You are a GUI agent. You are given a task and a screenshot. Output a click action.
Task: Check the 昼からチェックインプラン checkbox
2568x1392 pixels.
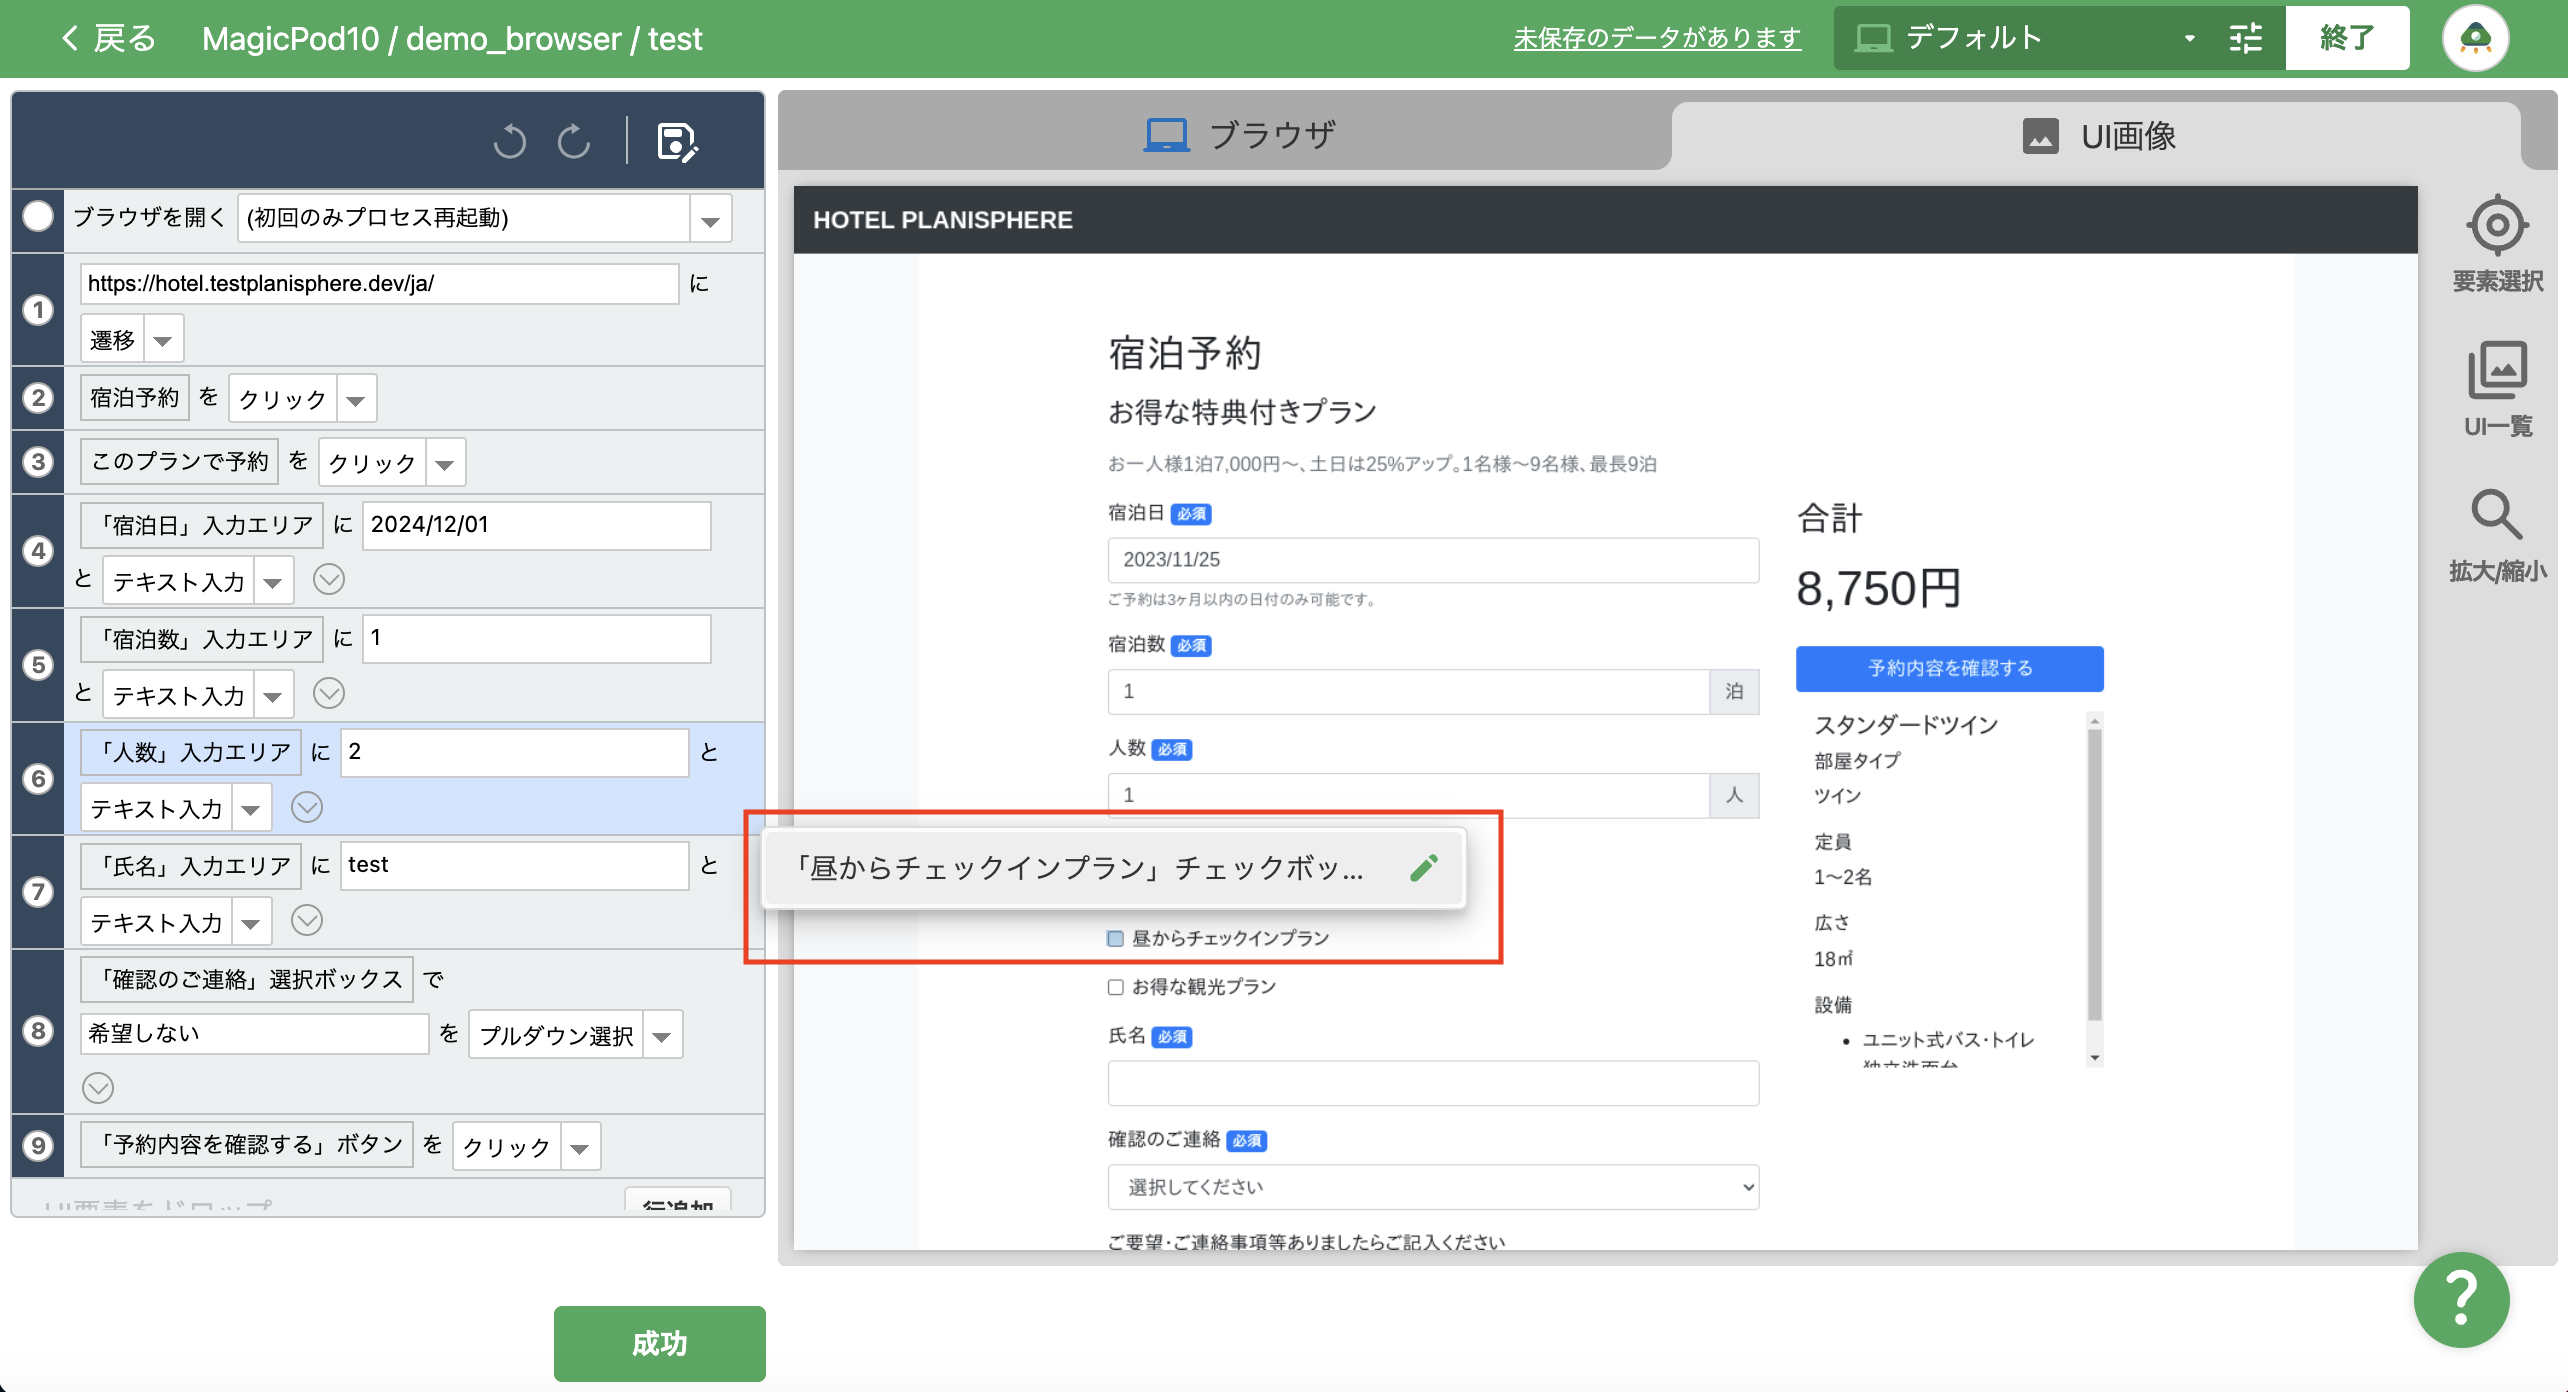[1115, 938]
